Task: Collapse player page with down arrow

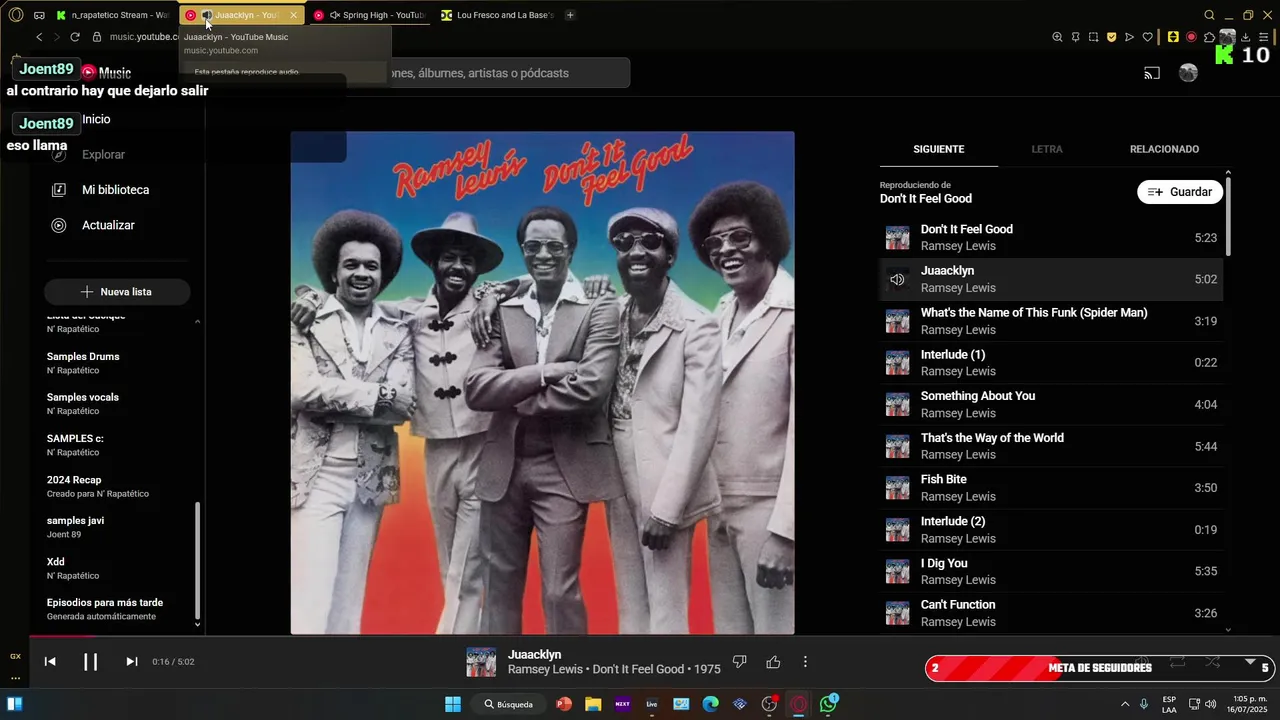Action: click(1250, 662)
